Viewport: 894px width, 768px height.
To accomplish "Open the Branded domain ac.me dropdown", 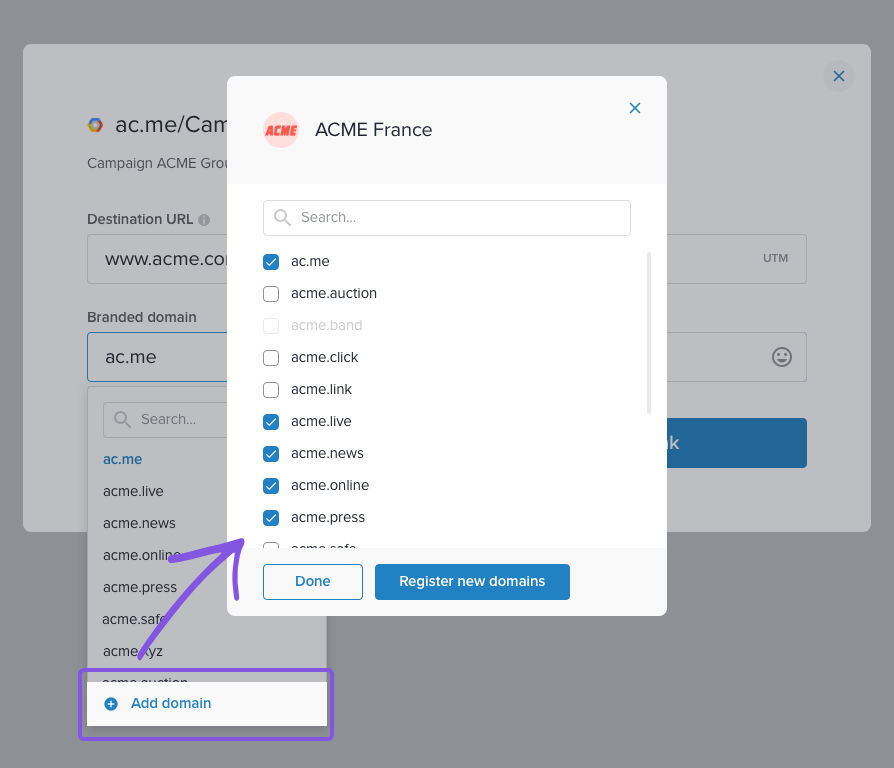I will (x=157, y=357).
